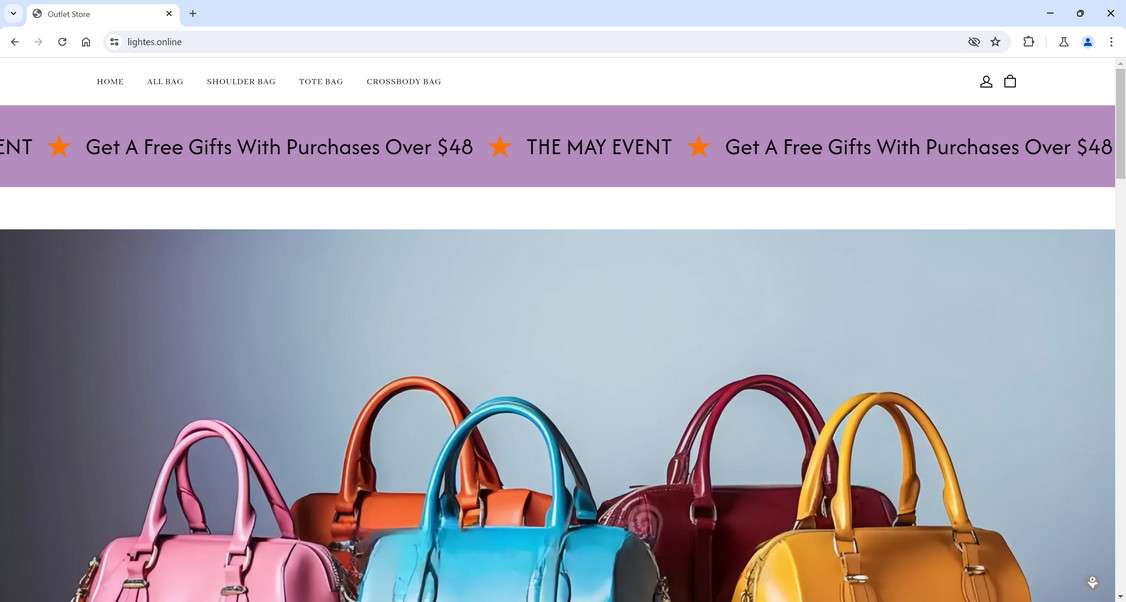Go to the browser home icon
The height and width of the screenshot is (602, 1126).
tap(86, 42)
